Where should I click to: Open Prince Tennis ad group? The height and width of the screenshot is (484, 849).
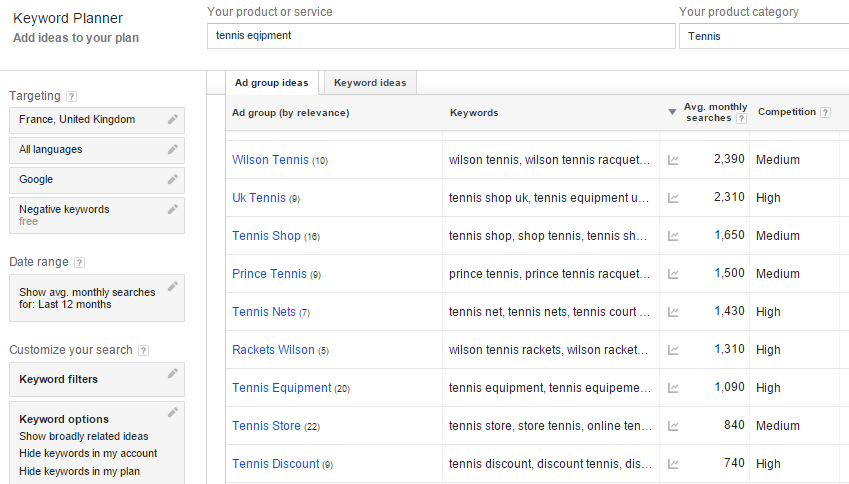tap(269, 273)
